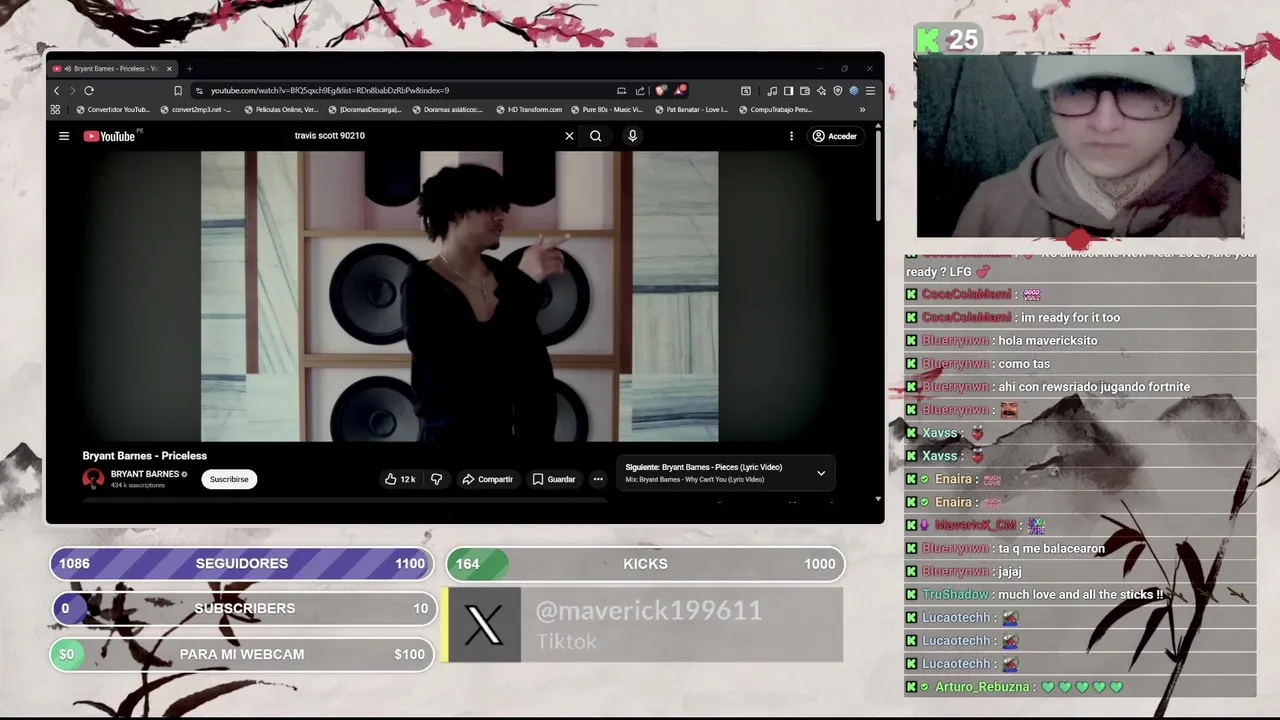Open more actions ellipsis under video
This screenshot has height=720, width=1280.
tap(598, 479)
